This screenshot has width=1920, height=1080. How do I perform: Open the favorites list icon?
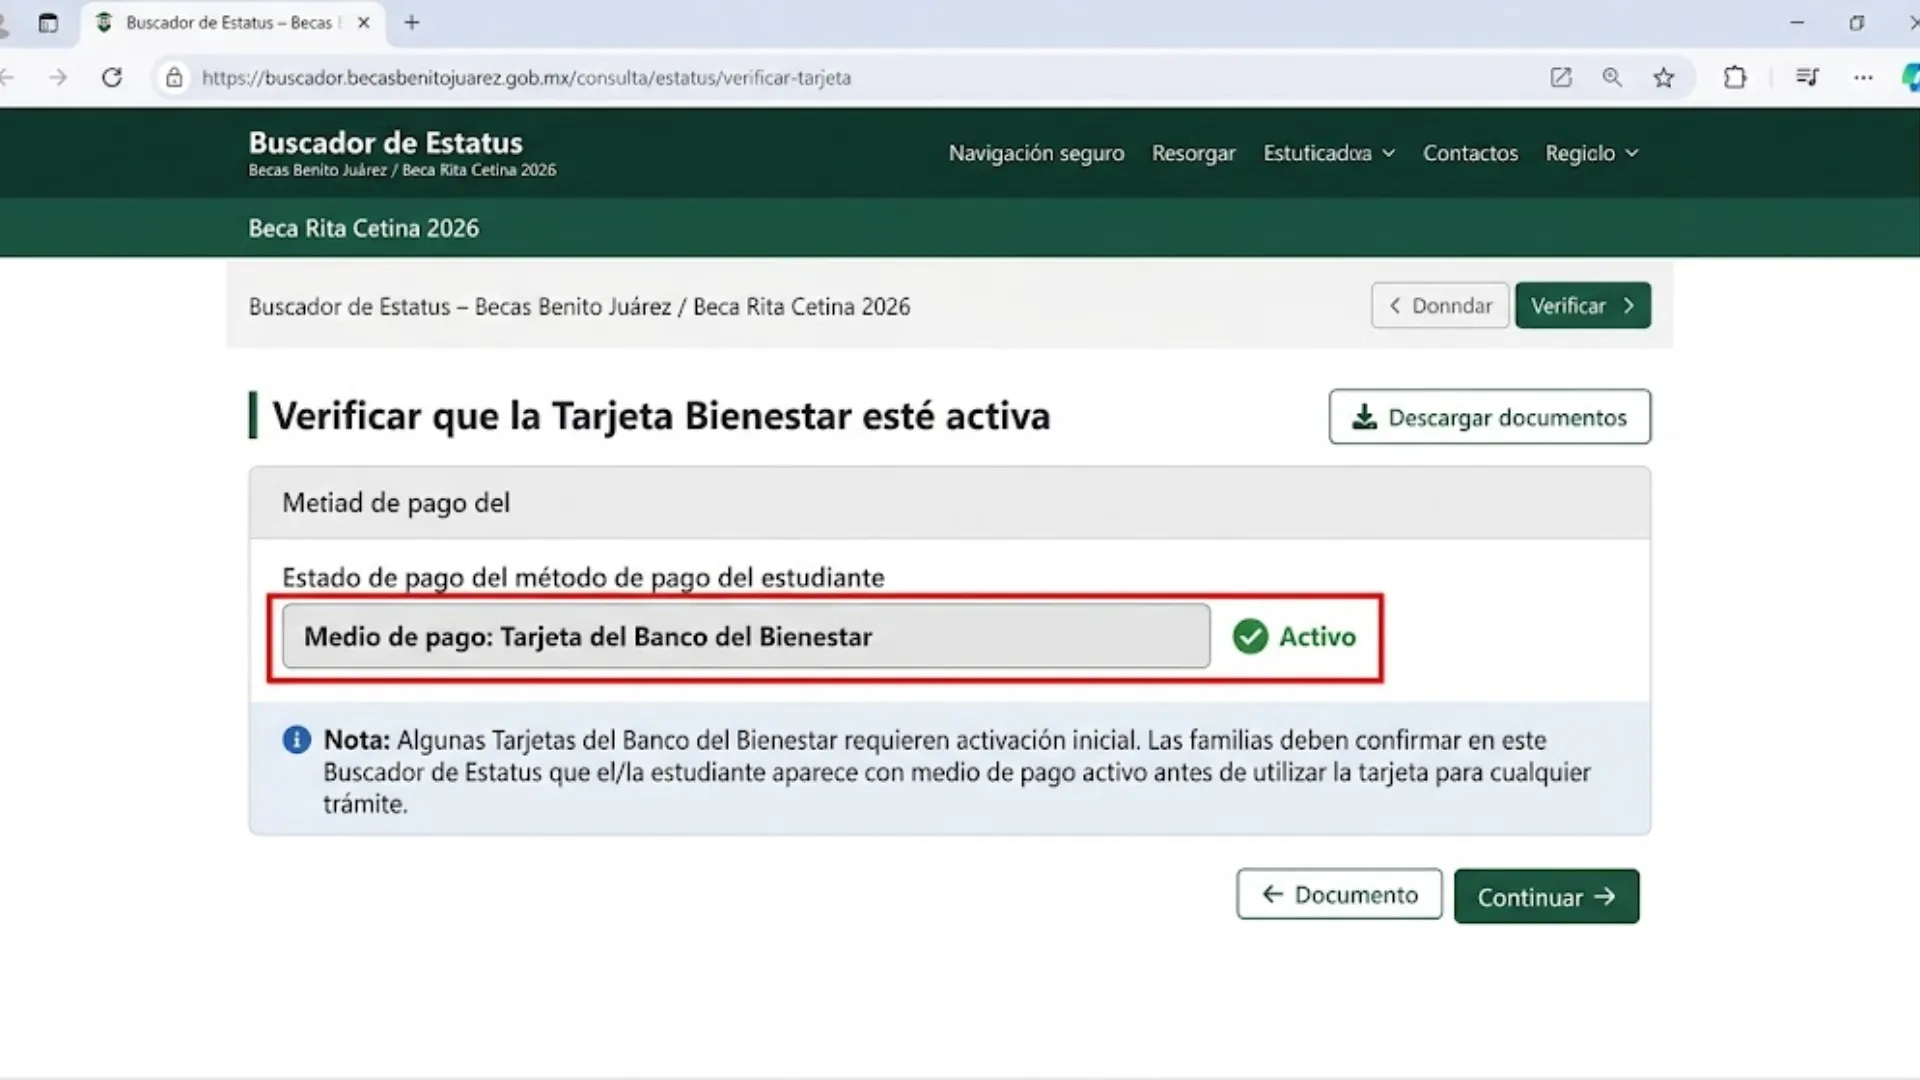pos(1807,77)
